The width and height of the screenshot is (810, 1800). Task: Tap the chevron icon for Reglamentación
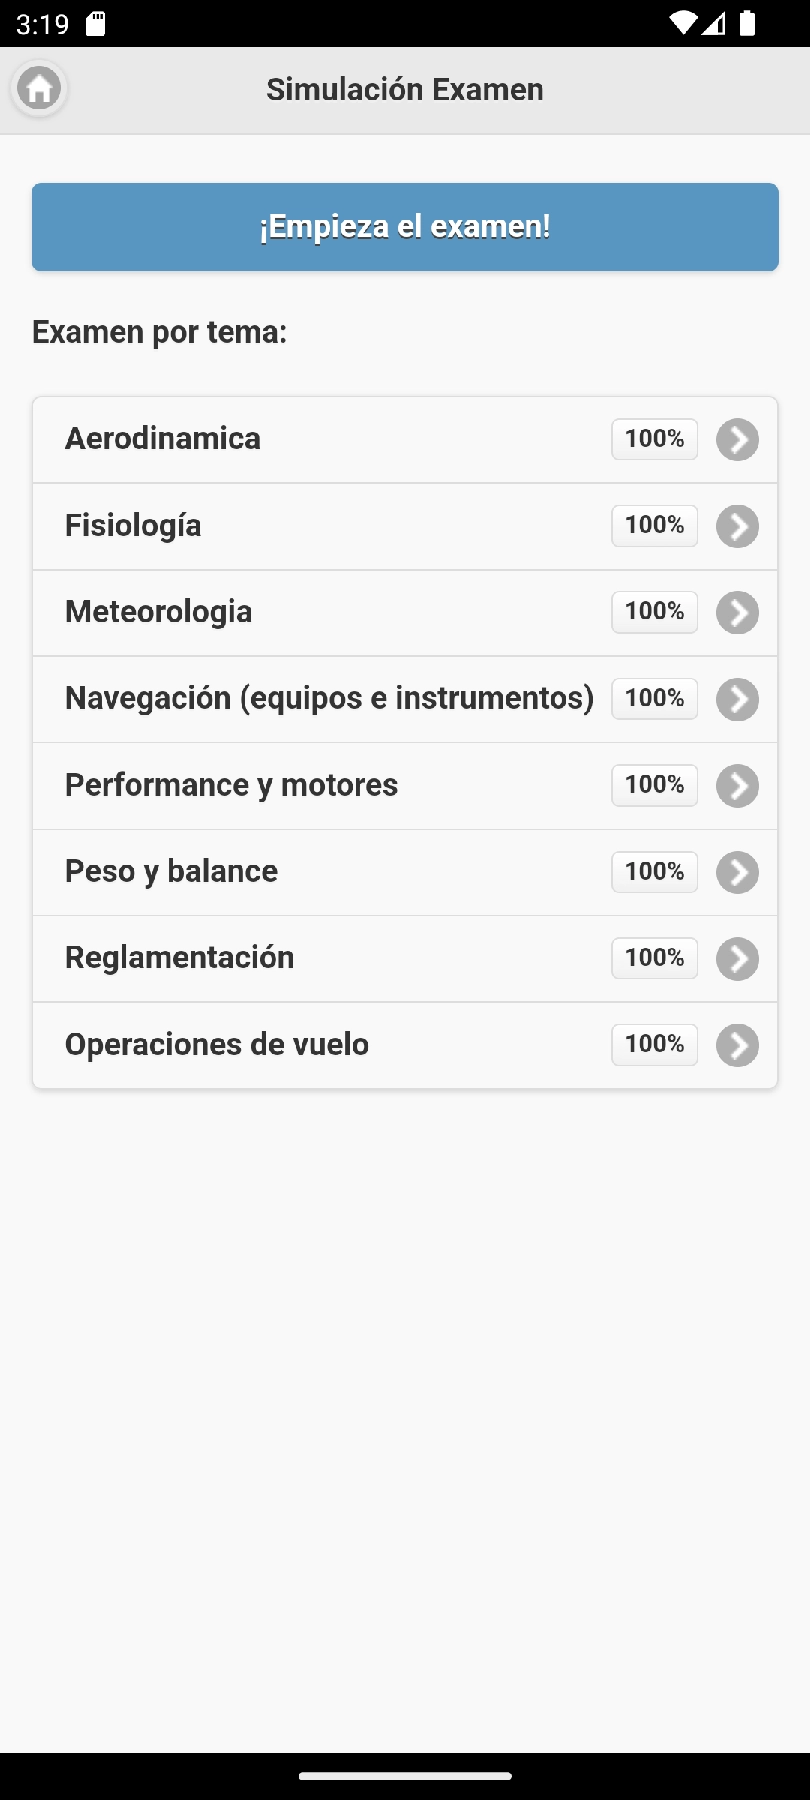(737, 959)
